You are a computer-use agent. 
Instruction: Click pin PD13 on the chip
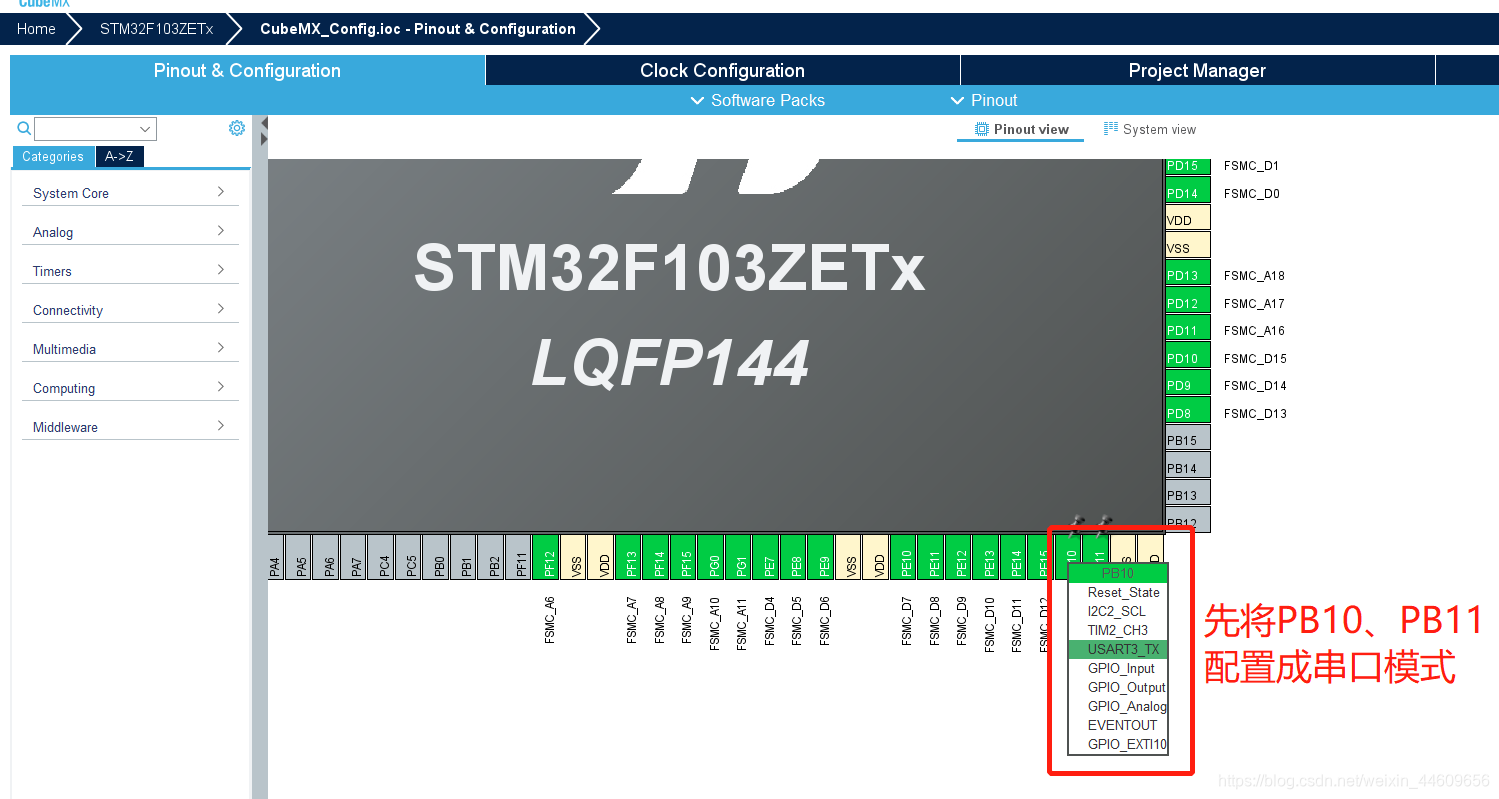pos(1188,273)
